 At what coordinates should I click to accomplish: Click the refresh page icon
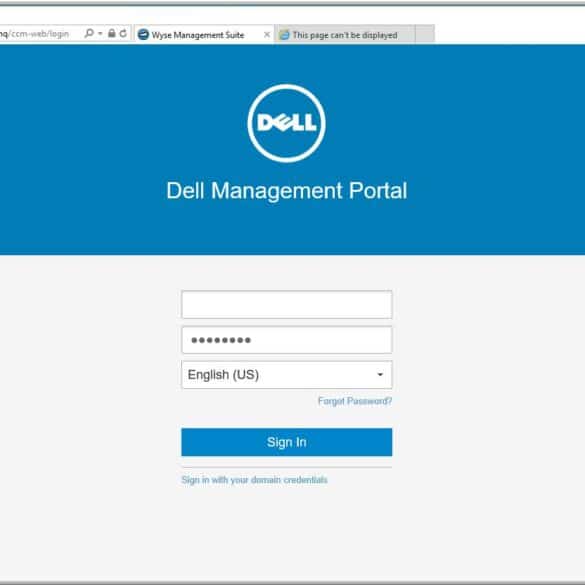(x=123, y=33)
